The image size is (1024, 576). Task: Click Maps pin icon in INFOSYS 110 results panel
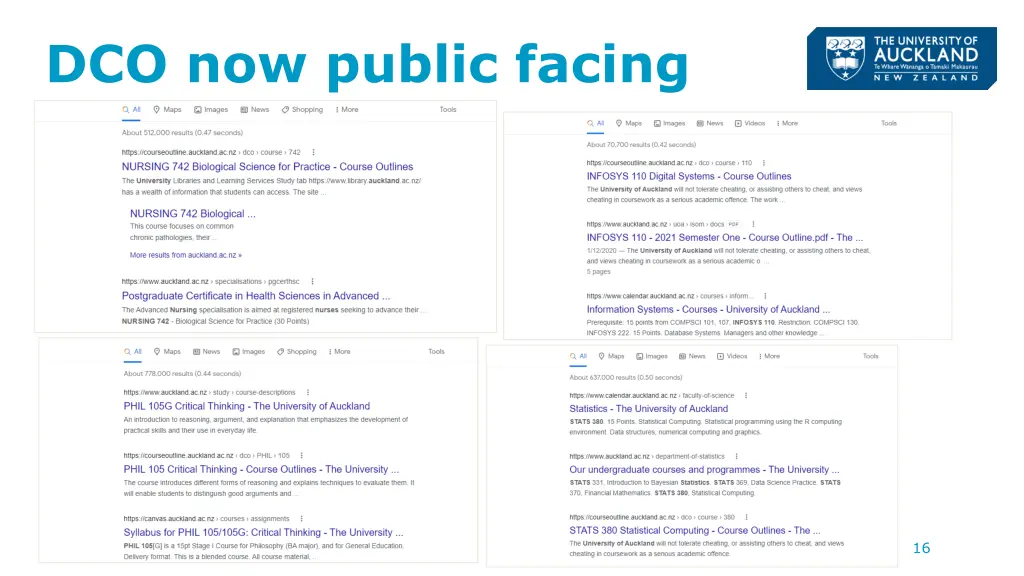click(619, 123)
